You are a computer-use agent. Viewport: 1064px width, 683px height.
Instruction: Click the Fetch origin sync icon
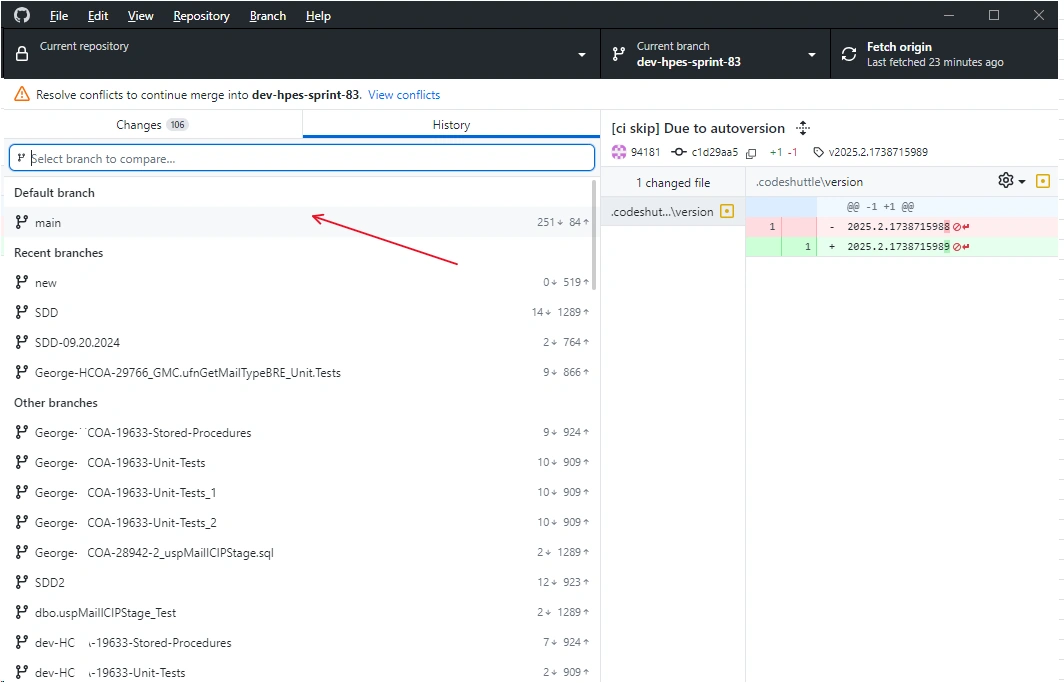[x=849, y=54]
